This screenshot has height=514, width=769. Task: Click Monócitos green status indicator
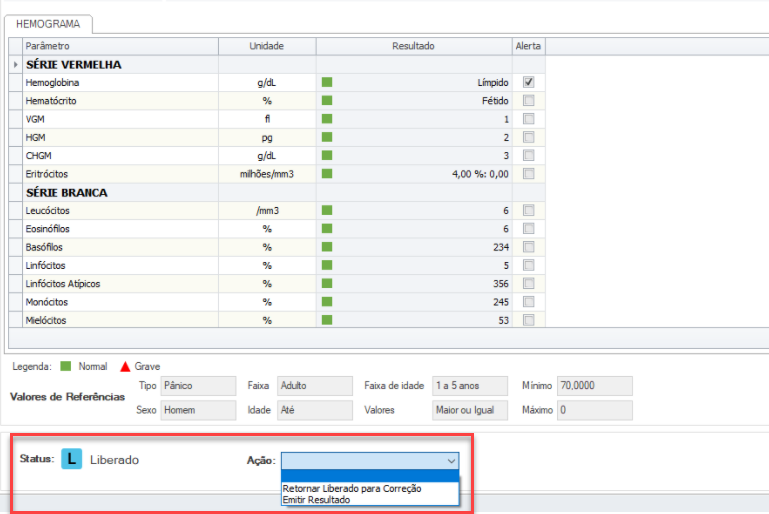327,302
